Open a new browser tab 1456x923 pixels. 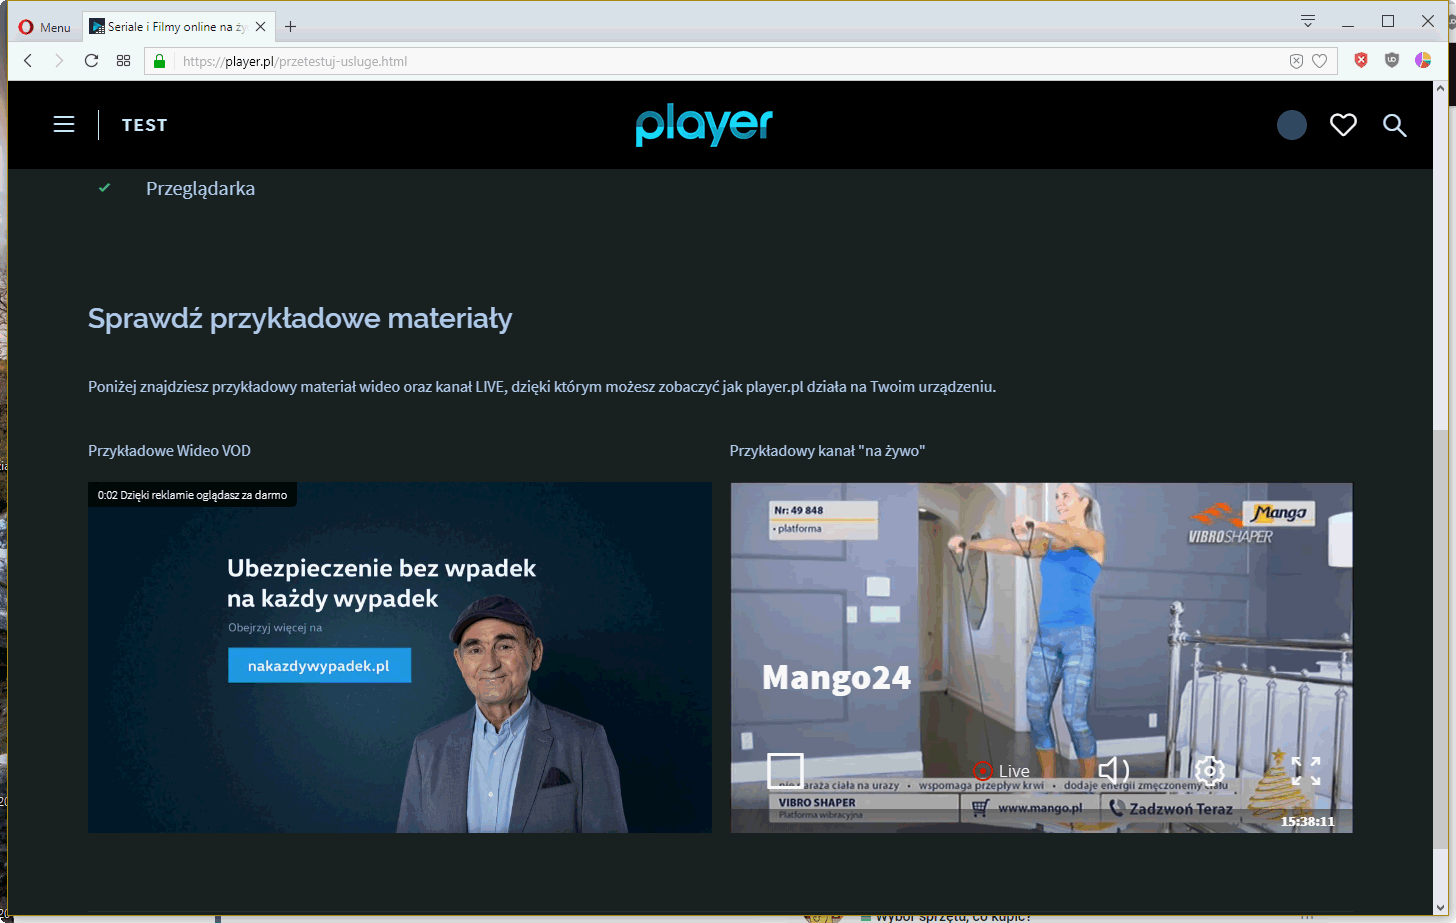(x=291, y=27)
